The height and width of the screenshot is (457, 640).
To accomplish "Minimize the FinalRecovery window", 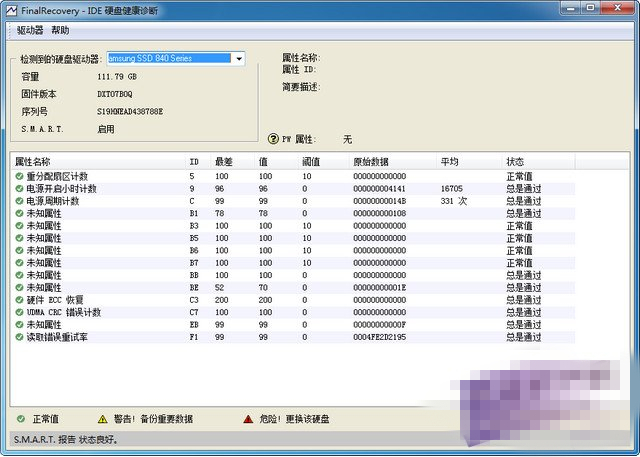I will (571, 8).
